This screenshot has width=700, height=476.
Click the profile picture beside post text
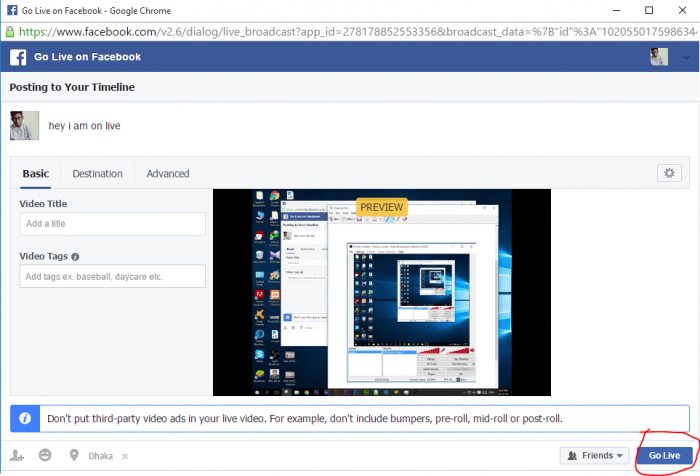pos(25,125)
